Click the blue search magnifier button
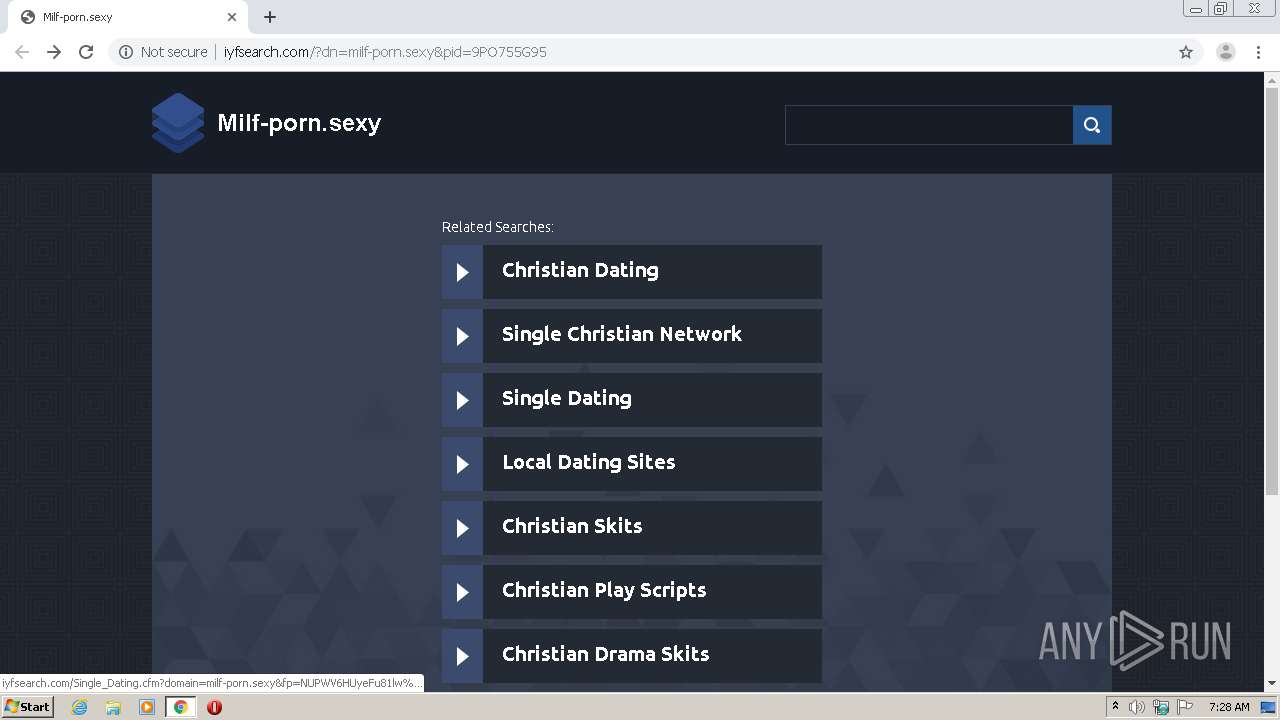Viewport: 1280px width, 720px height. click(1092, 125)
